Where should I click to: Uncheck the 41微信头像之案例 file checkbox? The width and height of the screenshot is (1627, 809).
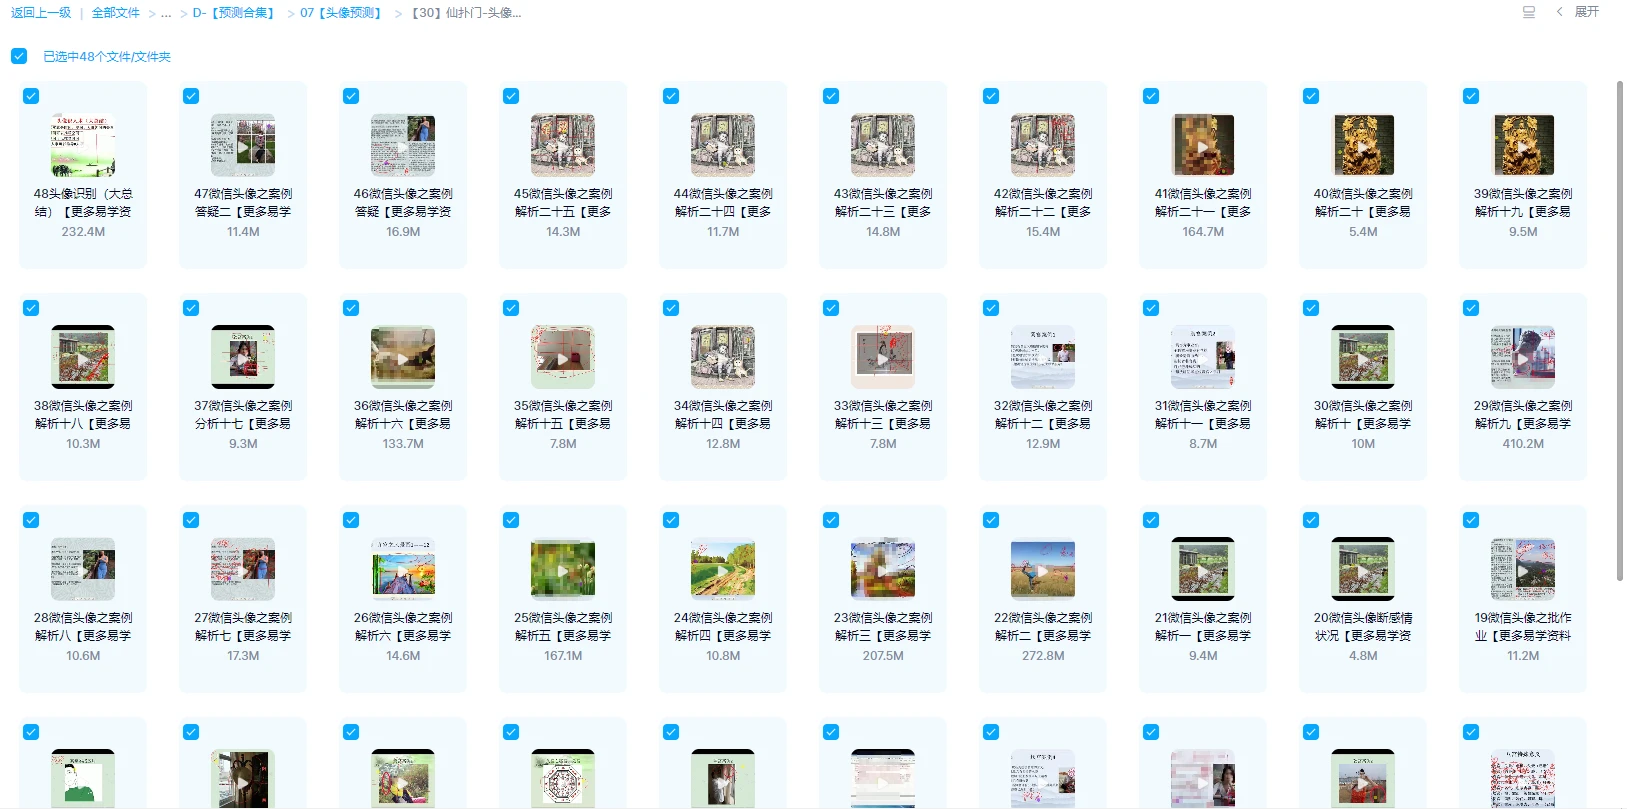click(x=1151, y=96)
